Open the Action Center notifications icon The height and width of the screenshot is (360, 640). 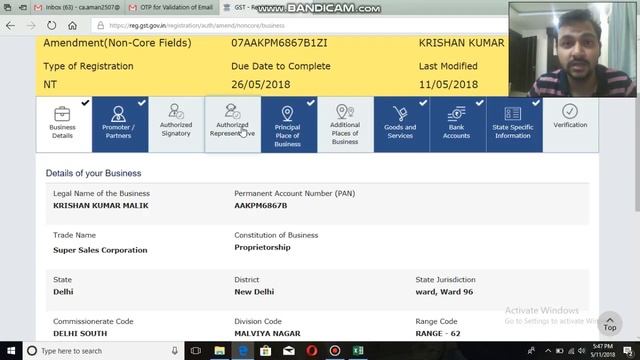click(628, 351)
